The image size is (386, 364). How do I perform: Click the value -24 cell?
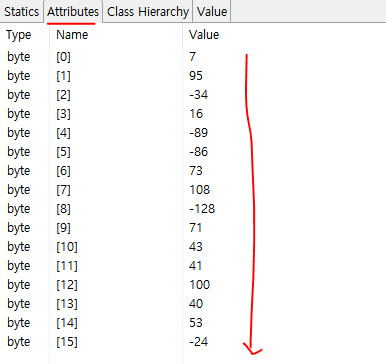(x=198, y=342)
